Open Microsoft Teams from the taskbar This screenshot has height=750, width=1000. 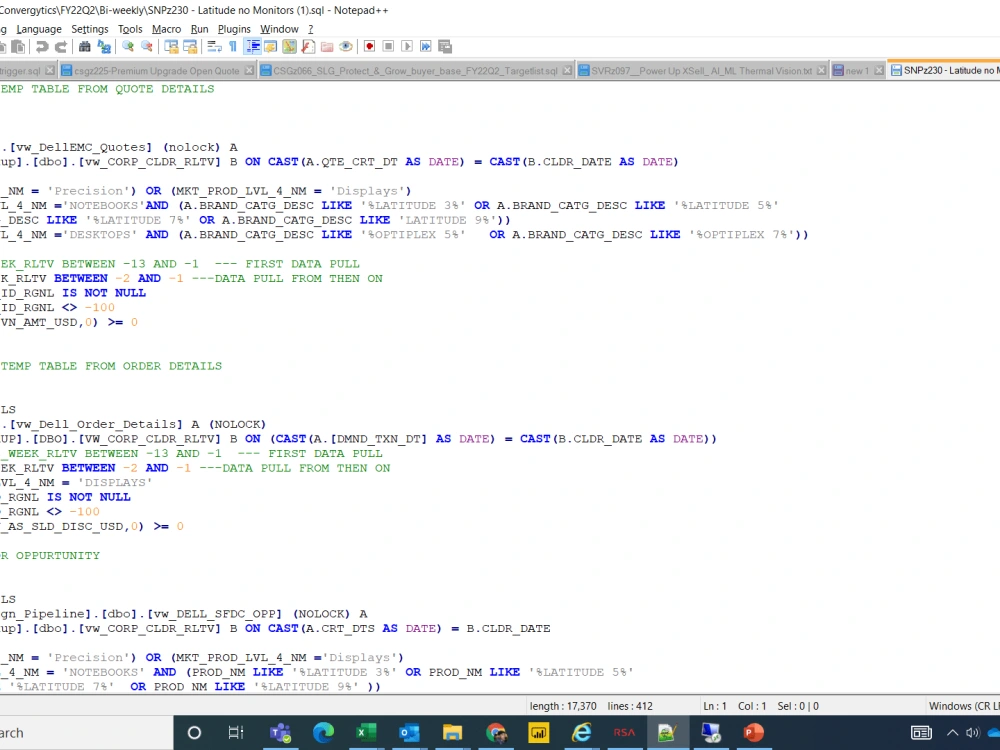pyautogui.click(x=280, y=733)
